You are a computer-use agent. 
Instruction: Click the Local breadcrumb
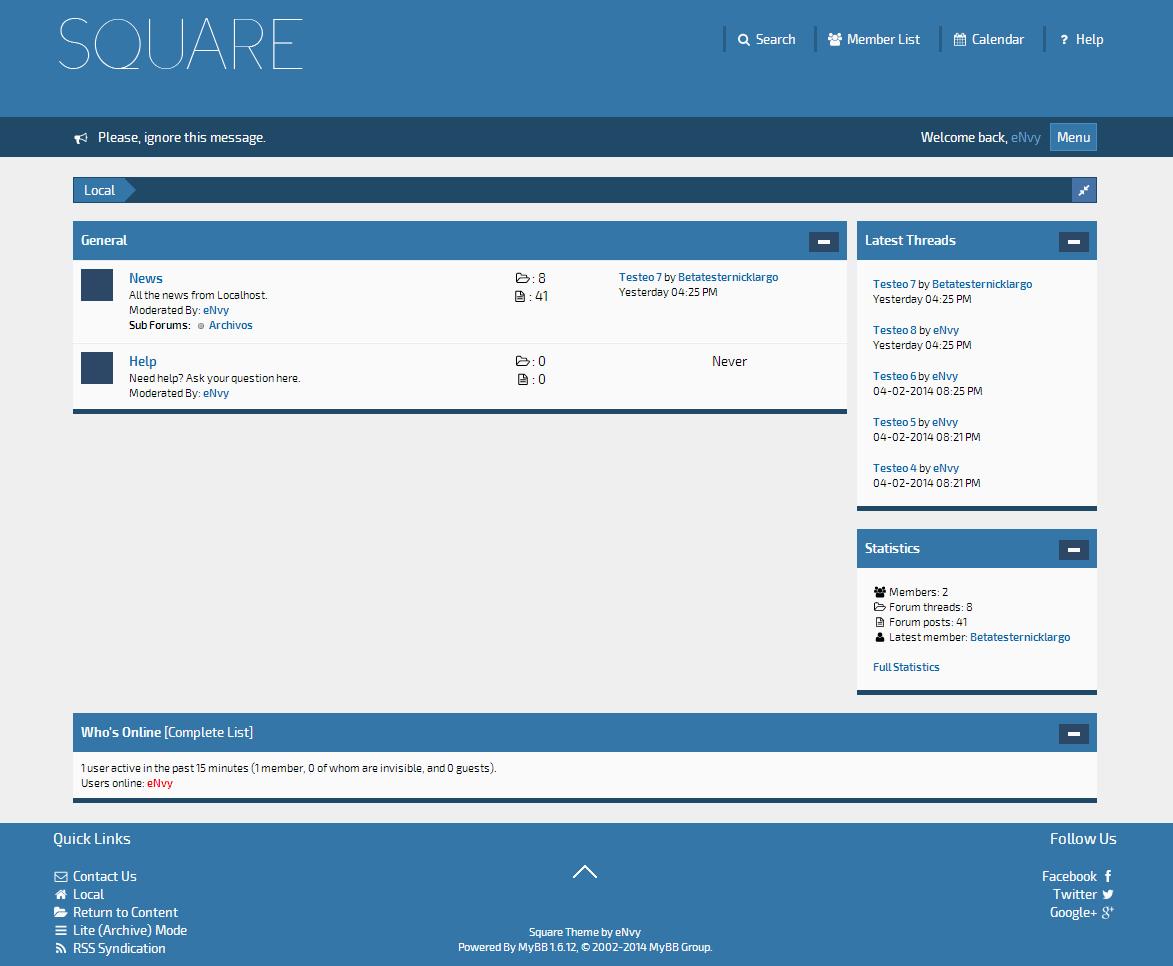coord(99,190)
